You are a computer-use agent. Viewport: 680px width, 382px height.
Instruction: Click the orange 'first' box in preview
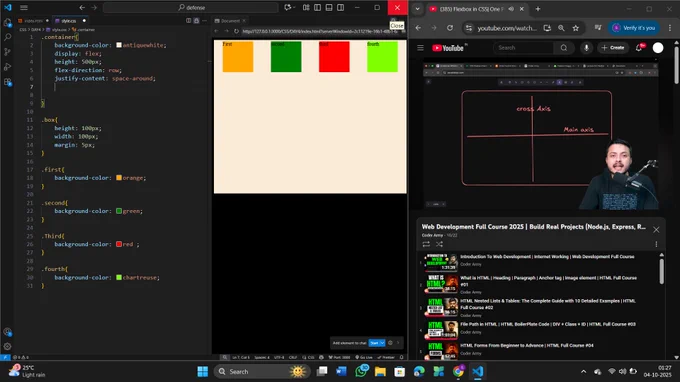(238, 56)
